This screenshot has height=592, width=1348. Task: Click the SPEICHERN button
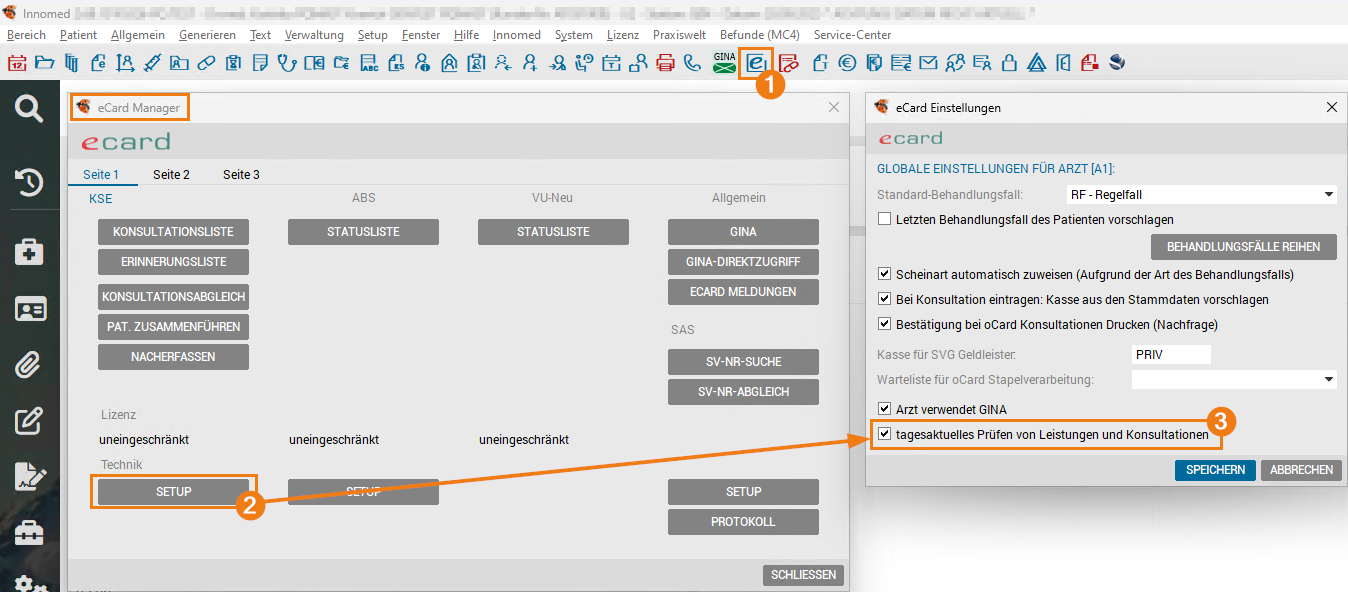coord(1215,470)
